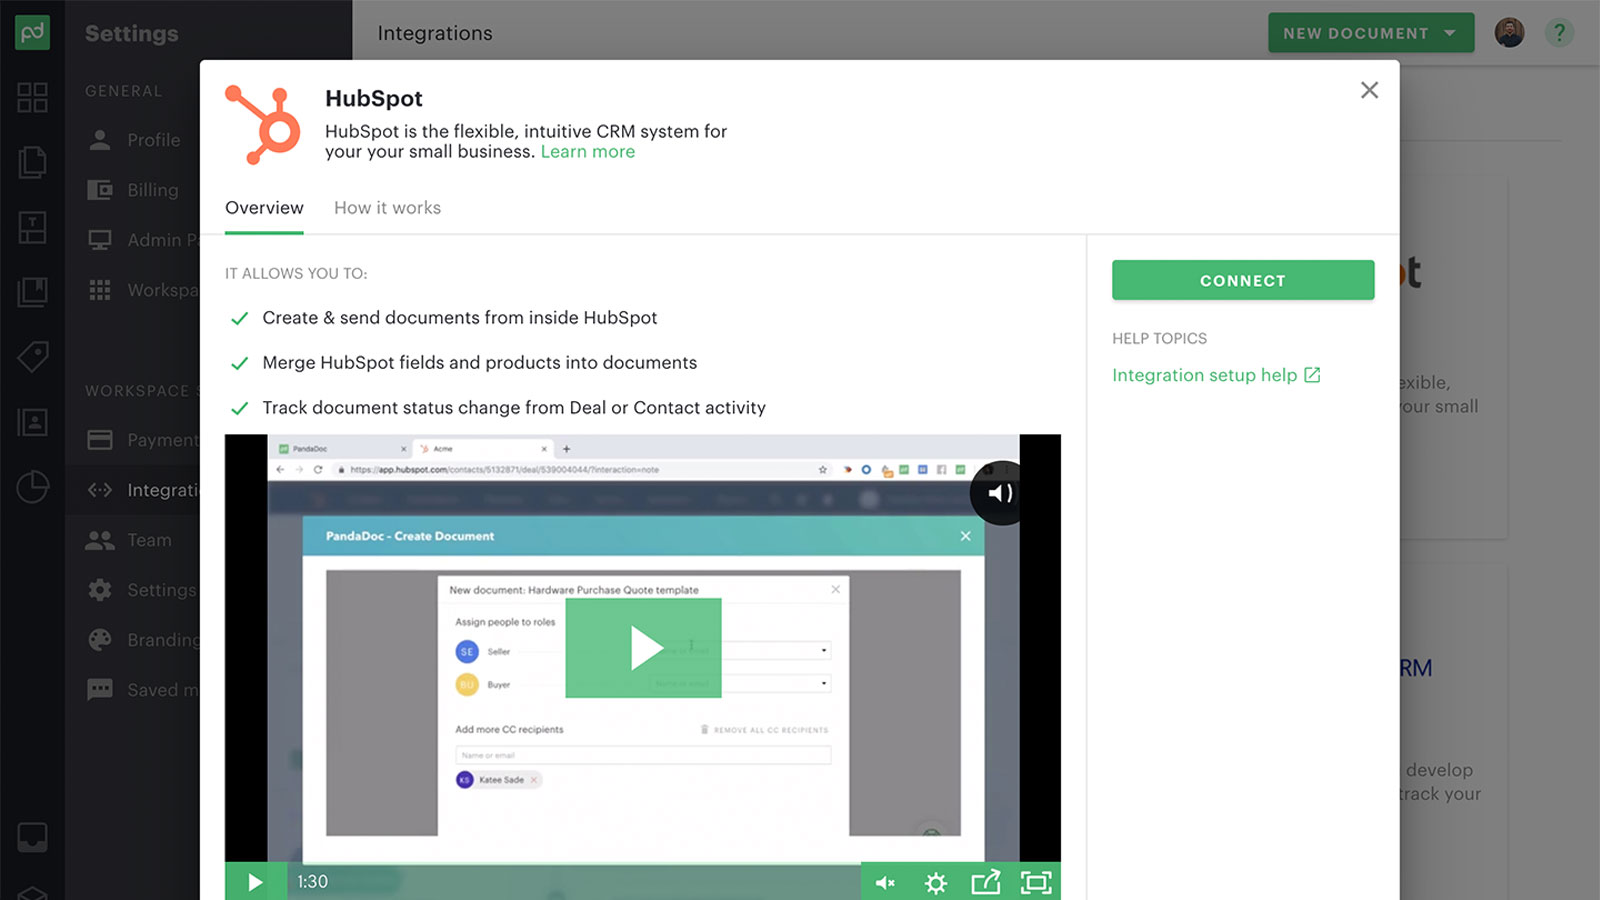Click the help question mark icon
The image size is (1600, 900).
click(x=1558, y=33)
